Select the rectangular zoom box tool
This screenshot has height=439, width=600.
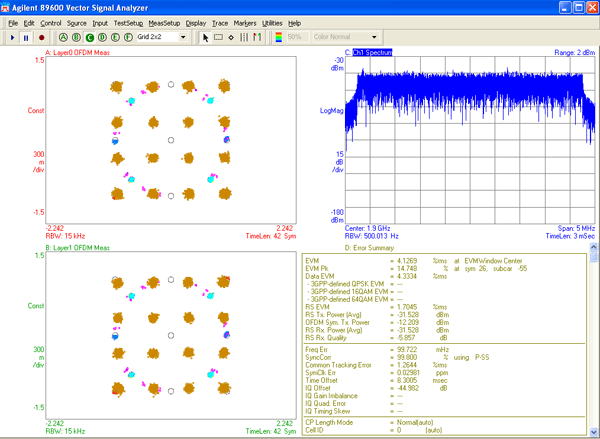(x=218, y=38)
